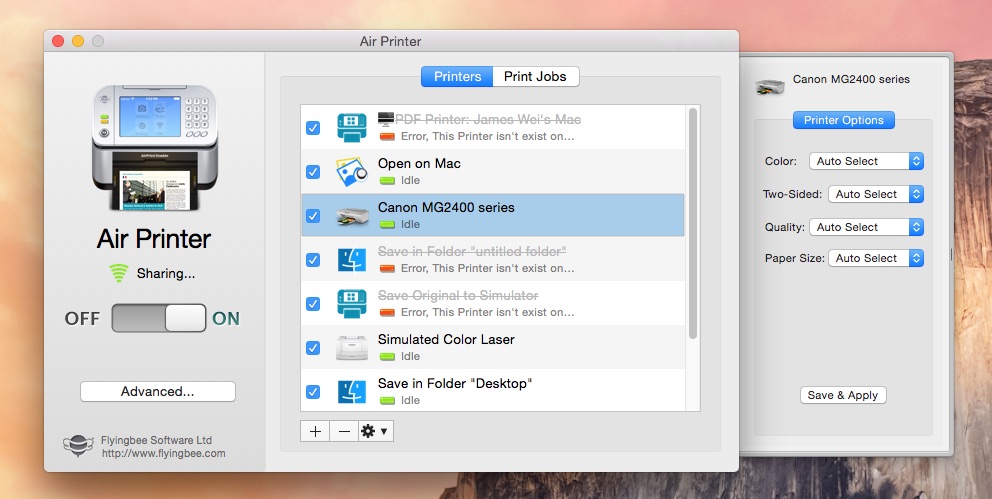
Task: Select the Simulated Color Laser row text
Action: point(446,340)
